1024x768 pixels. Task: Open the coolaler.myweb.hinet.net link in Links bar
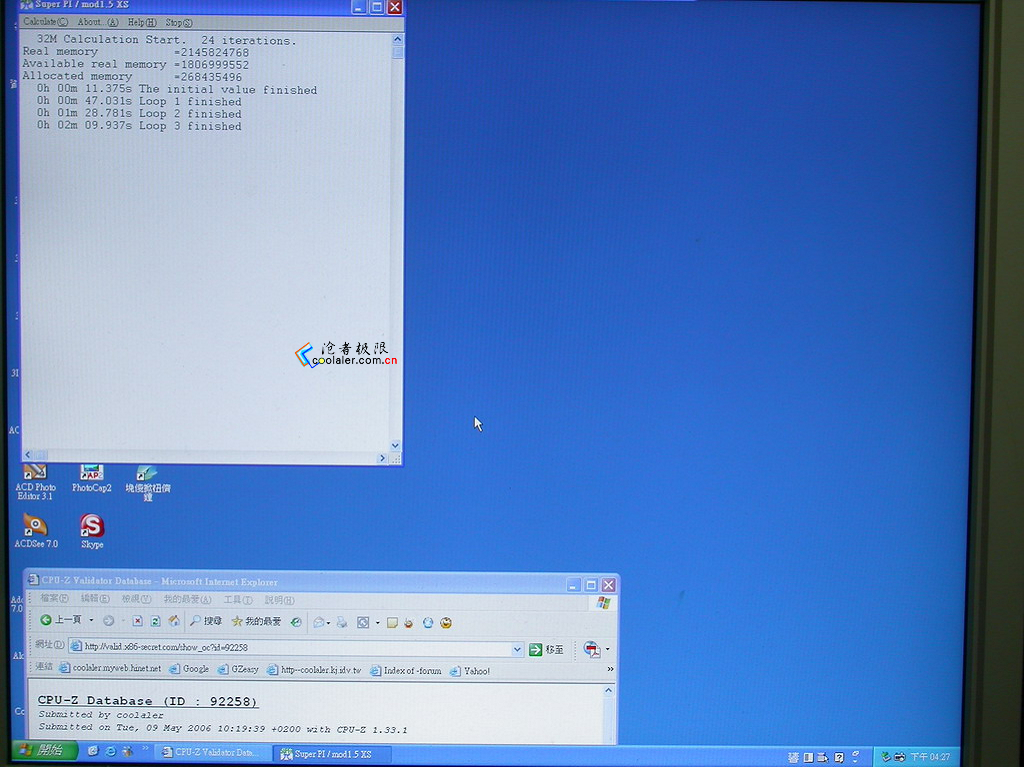[110, 668]
